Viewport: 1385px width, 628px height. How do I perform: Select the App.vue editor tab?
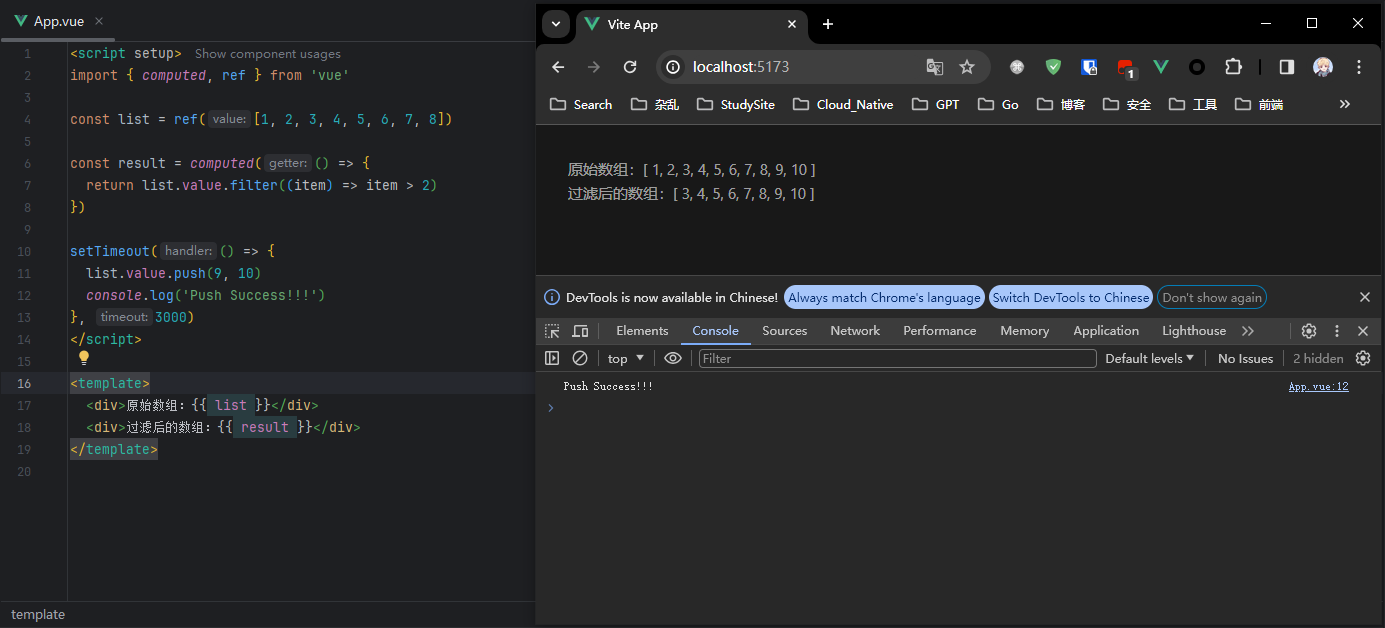58,21
